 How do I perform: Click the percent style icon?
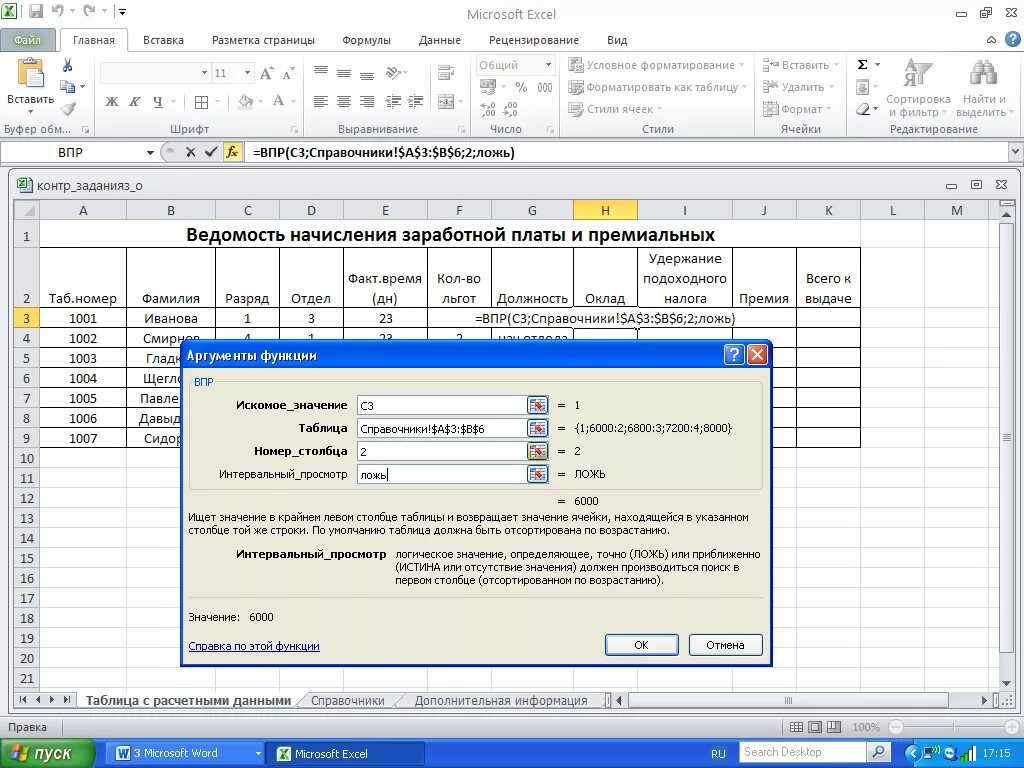point(521,87)
